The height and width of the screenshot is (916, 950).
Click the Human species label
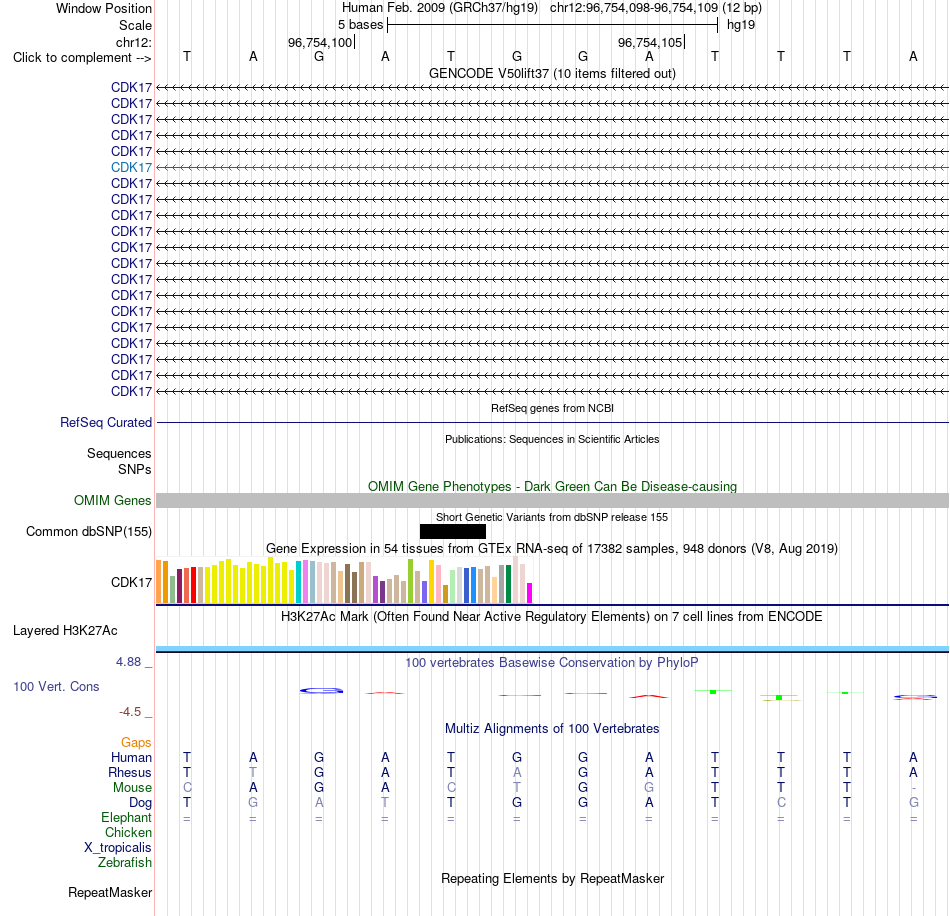[x=131, y=757]
